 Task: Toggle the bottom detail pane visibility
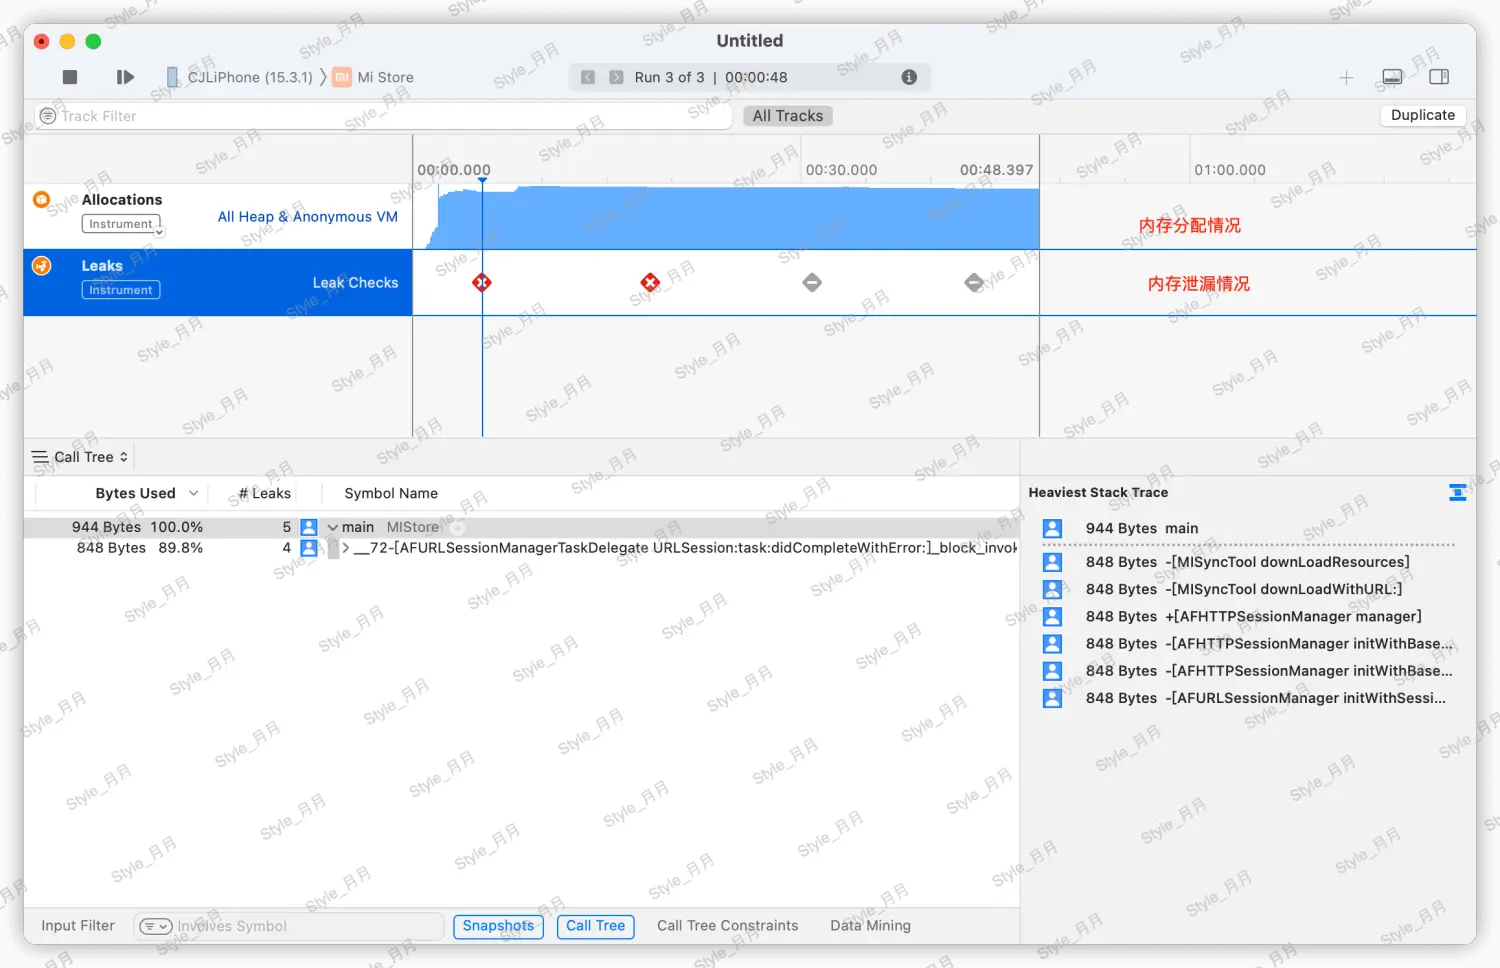click(1392, 77)
